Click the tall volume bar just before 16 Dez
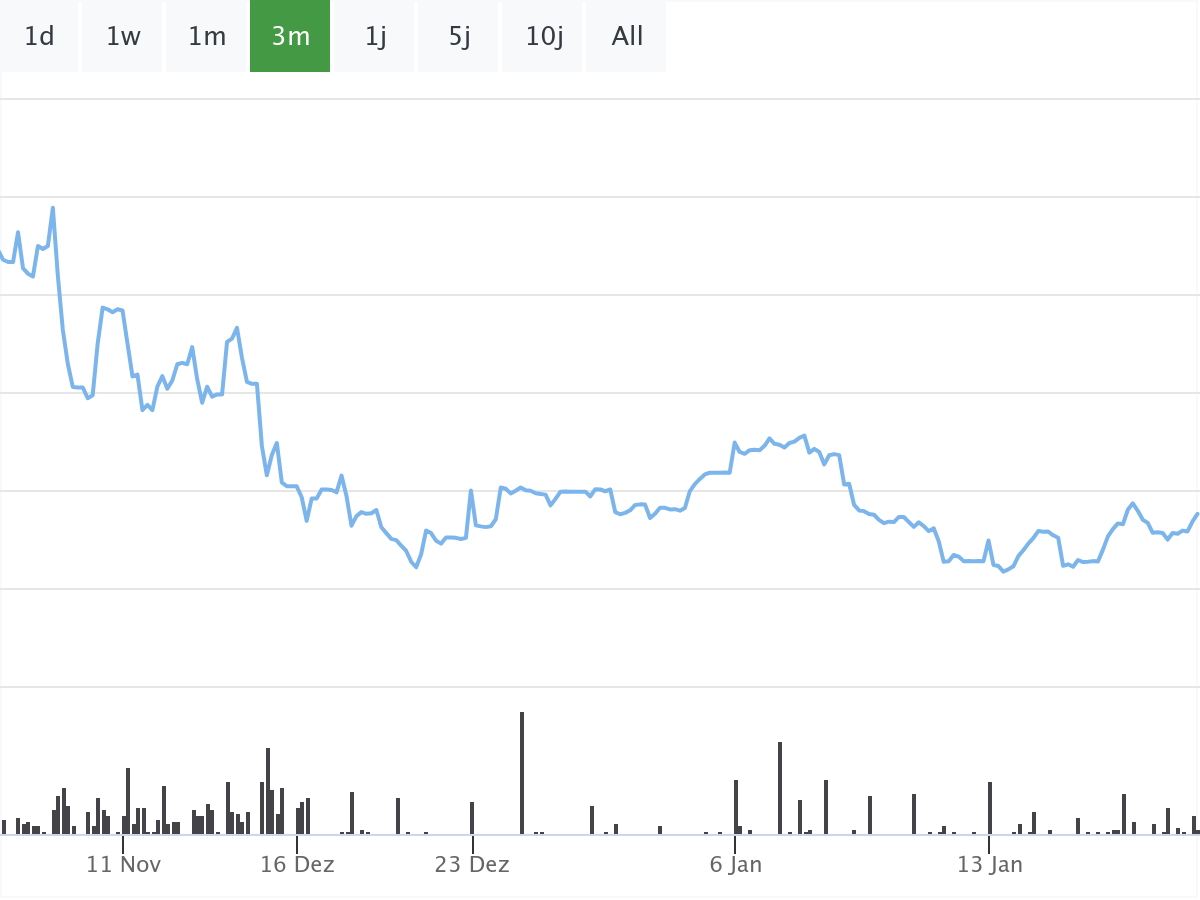Screen dimensions: 1200x900 [268, 790]
